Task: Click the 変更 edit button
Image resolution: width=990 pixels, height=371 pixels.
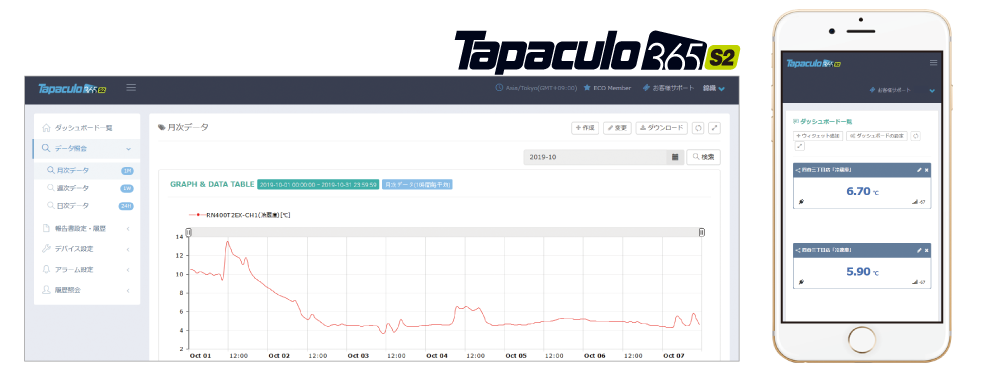Action: tap(617, 128)
